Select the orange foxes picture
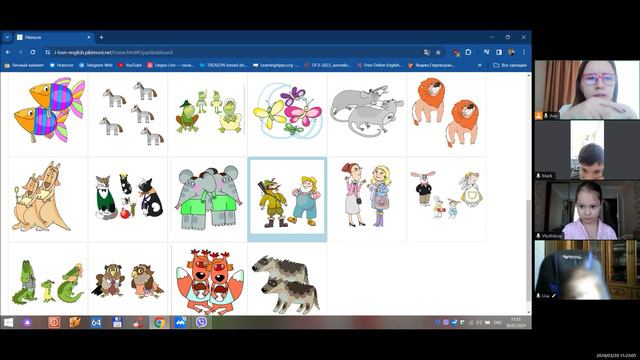Screen dimensions: 640x360 pos(210,282)
